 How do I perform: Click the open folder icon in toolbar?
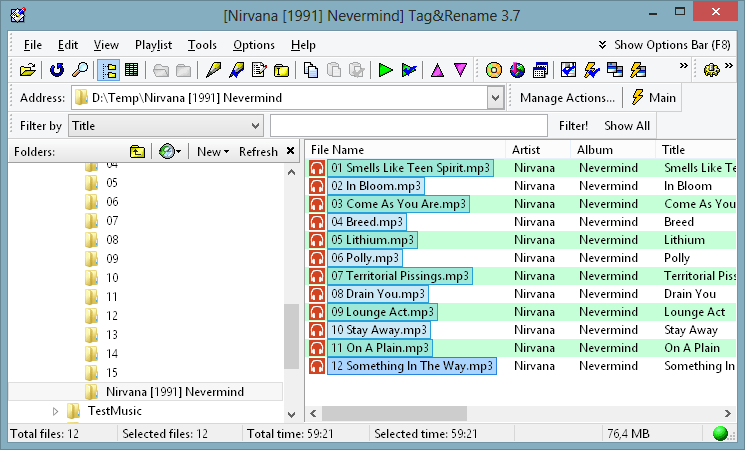pyautogui.click(x=28, y=70)
